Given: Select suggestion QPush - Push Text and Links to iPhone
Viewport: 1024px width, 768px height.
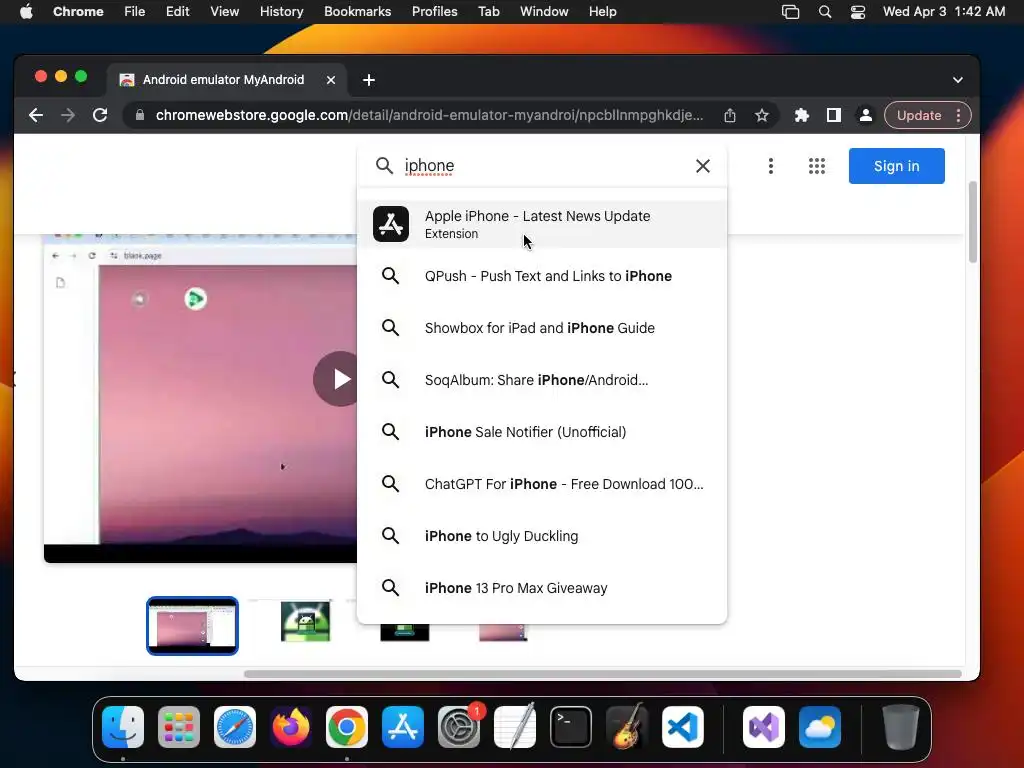Looking at the screenshot, I should point(542,276).
